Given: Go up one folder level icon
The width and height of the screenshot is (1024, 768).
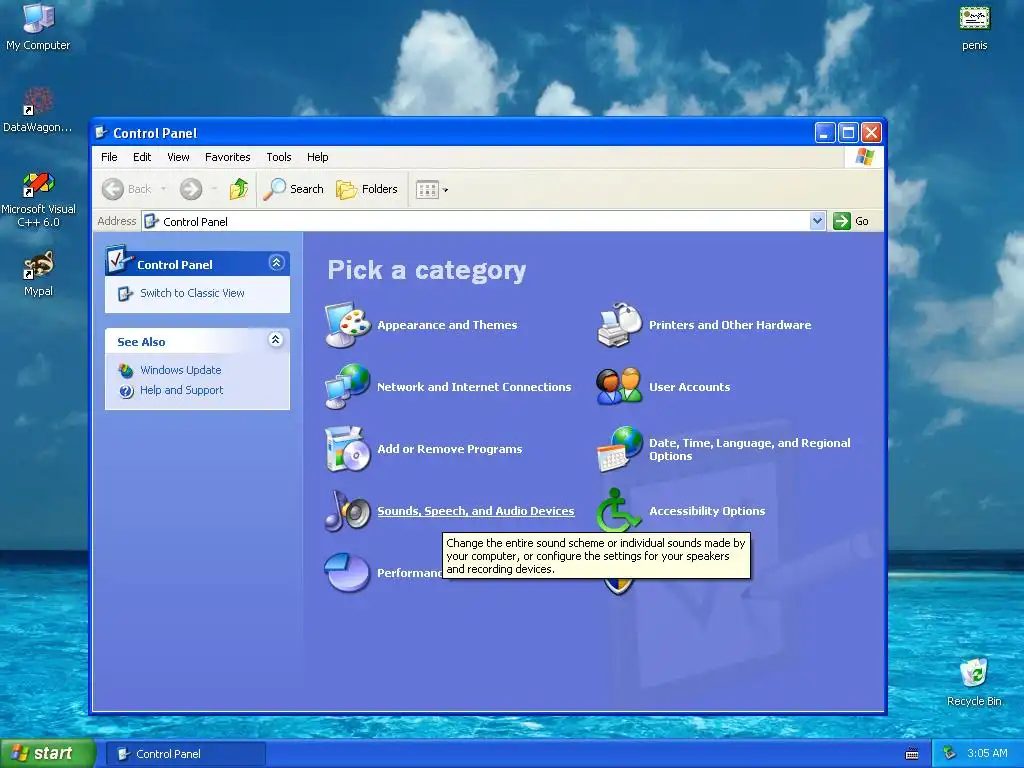Looking at the screenshot, I should click(239, 189).
